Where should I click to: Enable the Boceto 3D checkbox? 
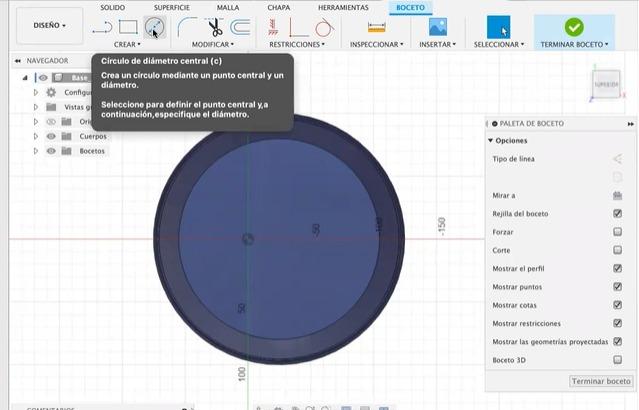pos(617,360)
